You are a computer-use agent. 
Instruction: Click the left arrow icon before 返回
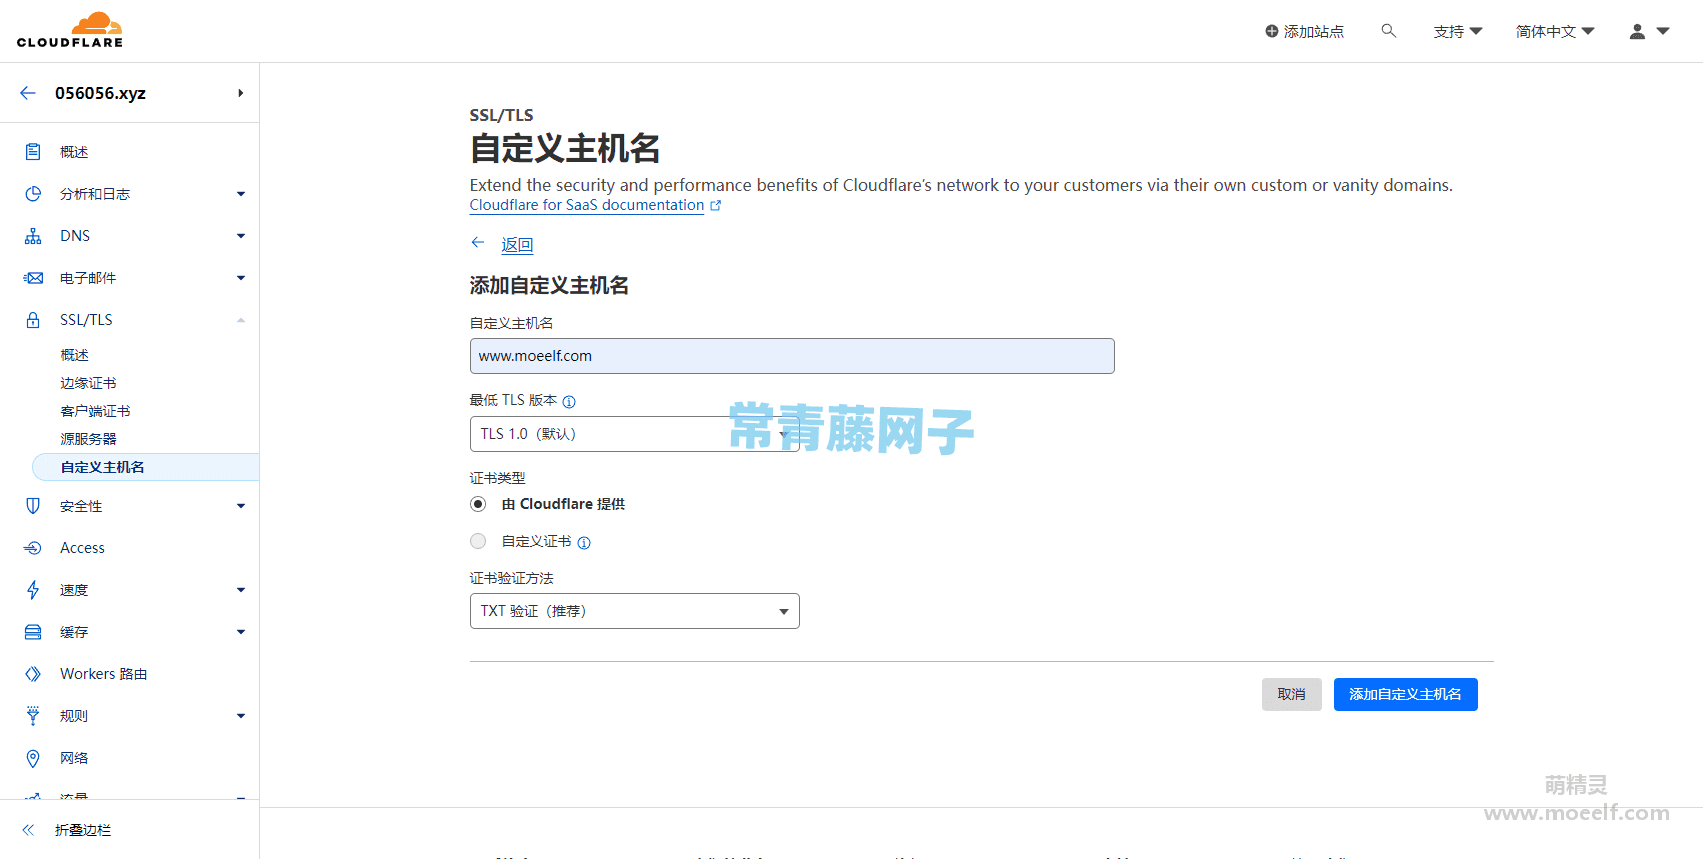(478, 243)
